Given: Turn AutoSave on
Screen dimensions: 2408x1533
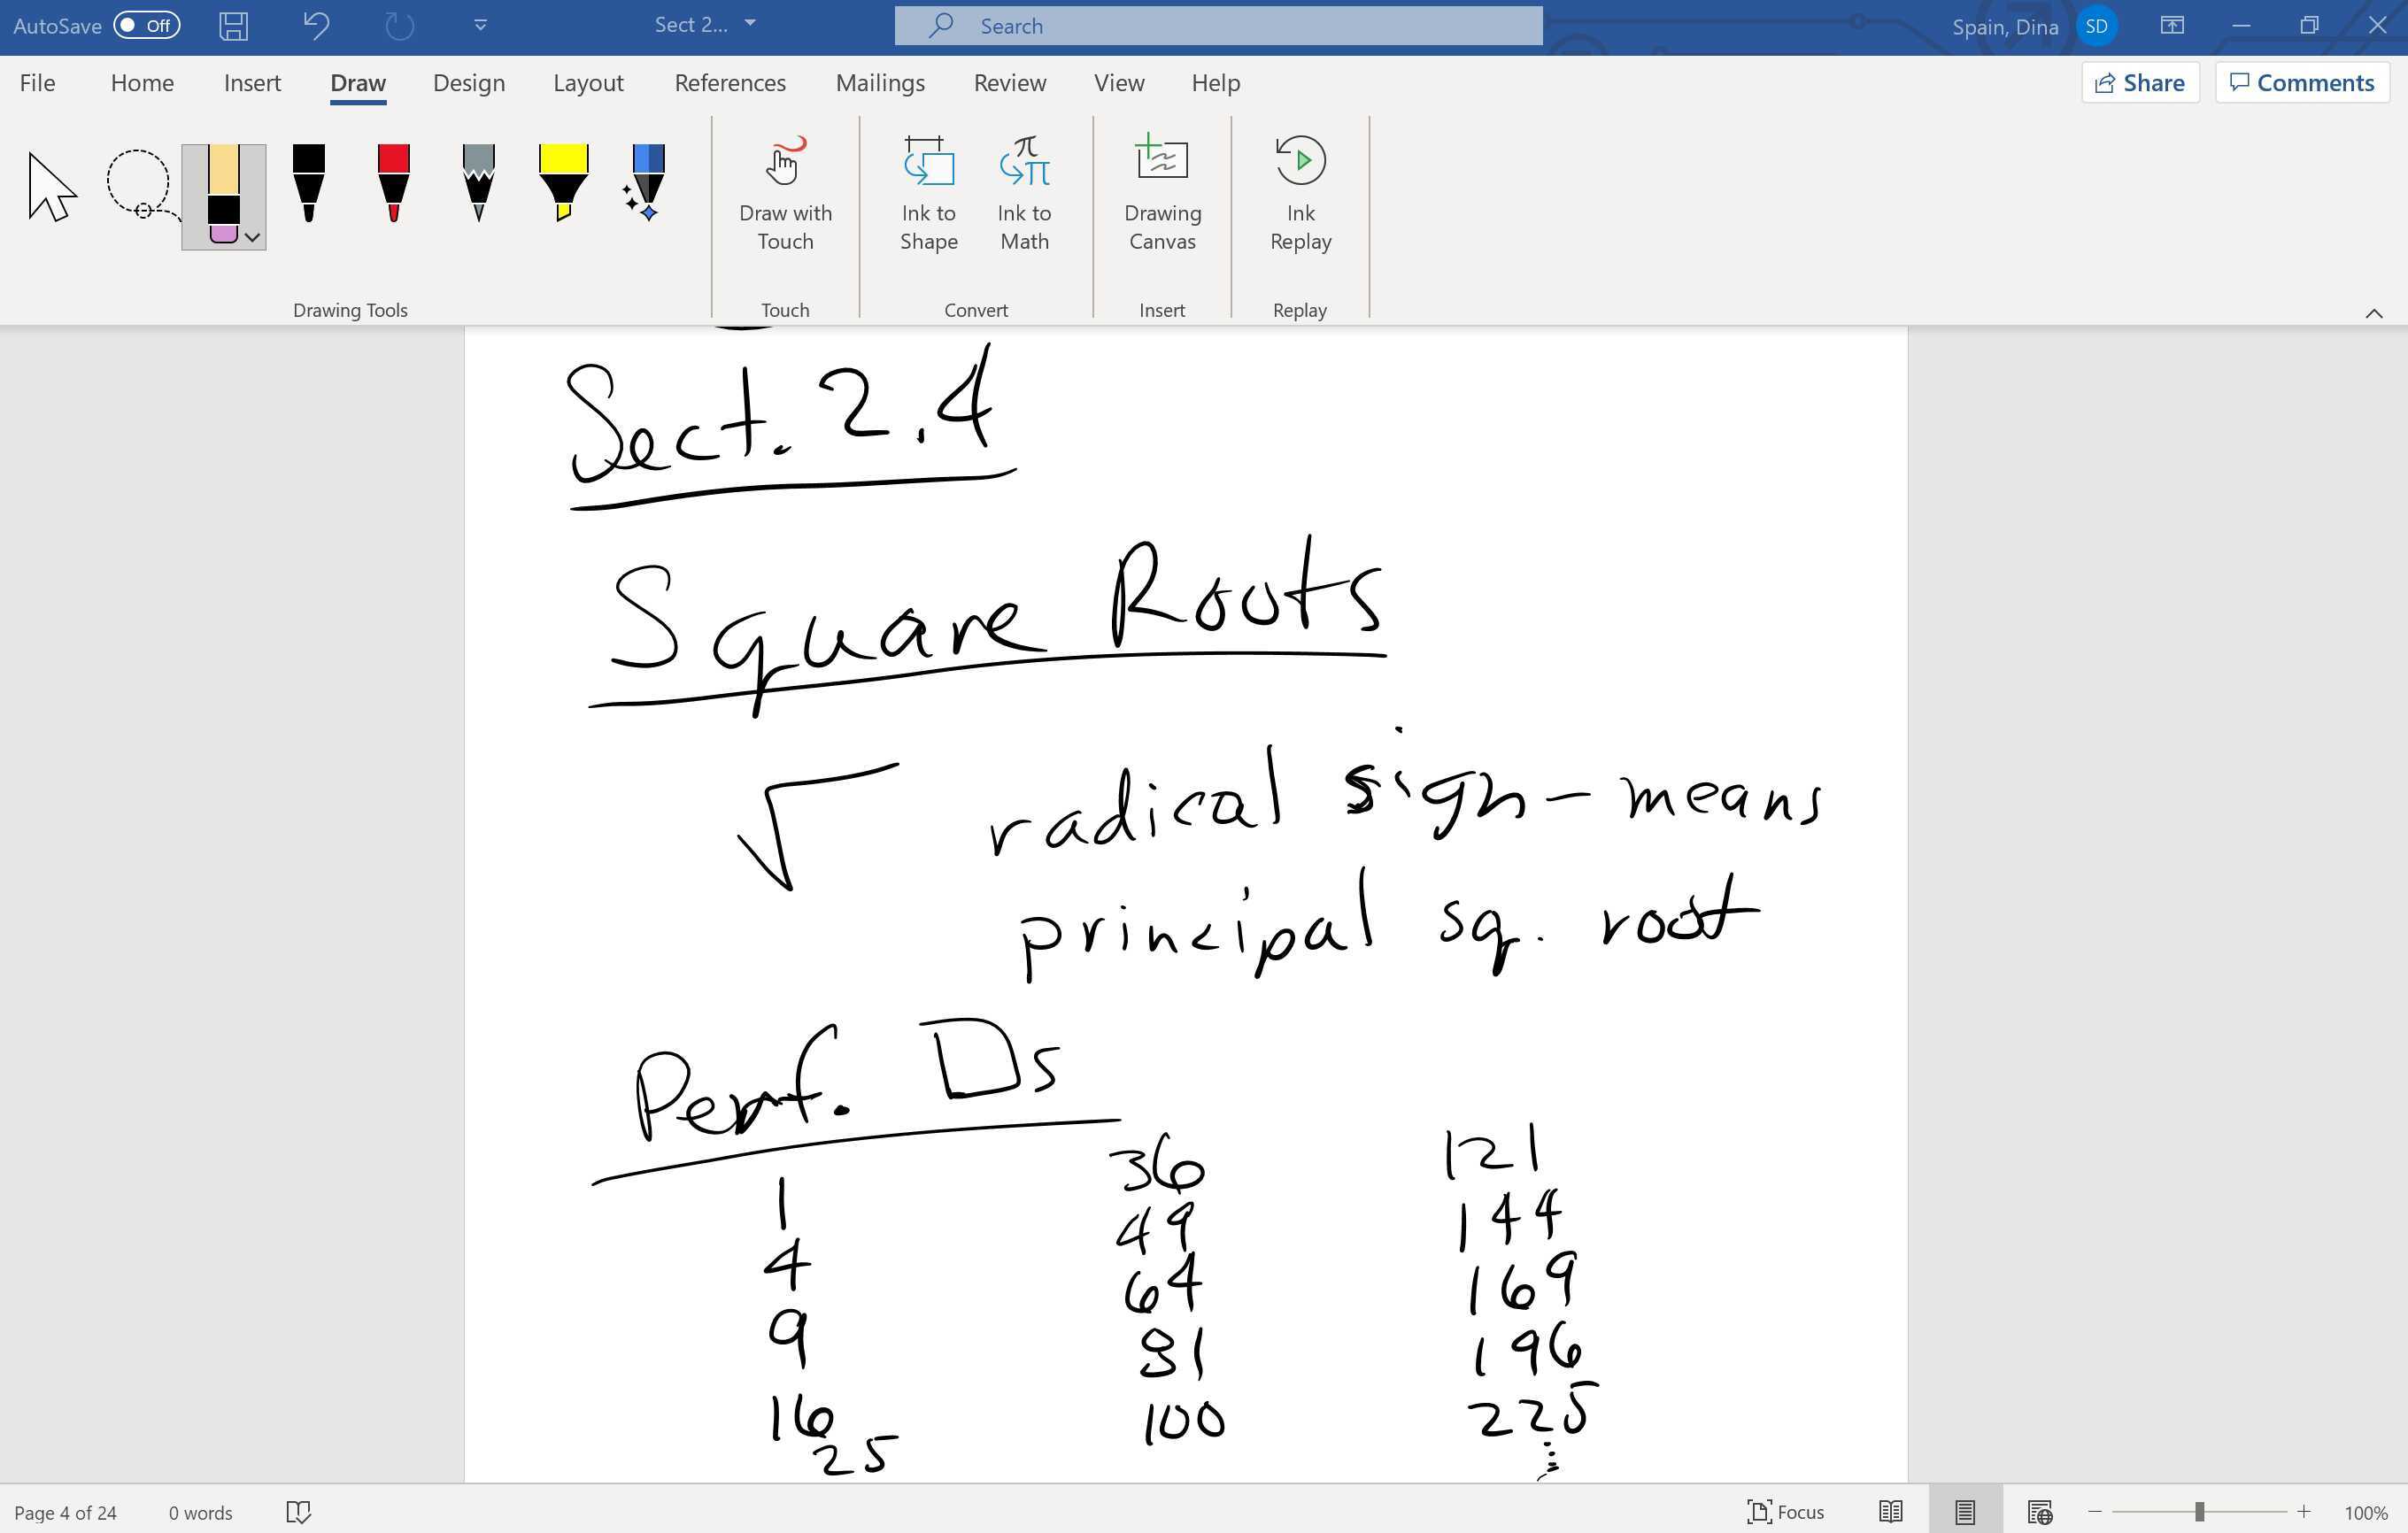Looking at the screenshot, I should click(145, 26).
